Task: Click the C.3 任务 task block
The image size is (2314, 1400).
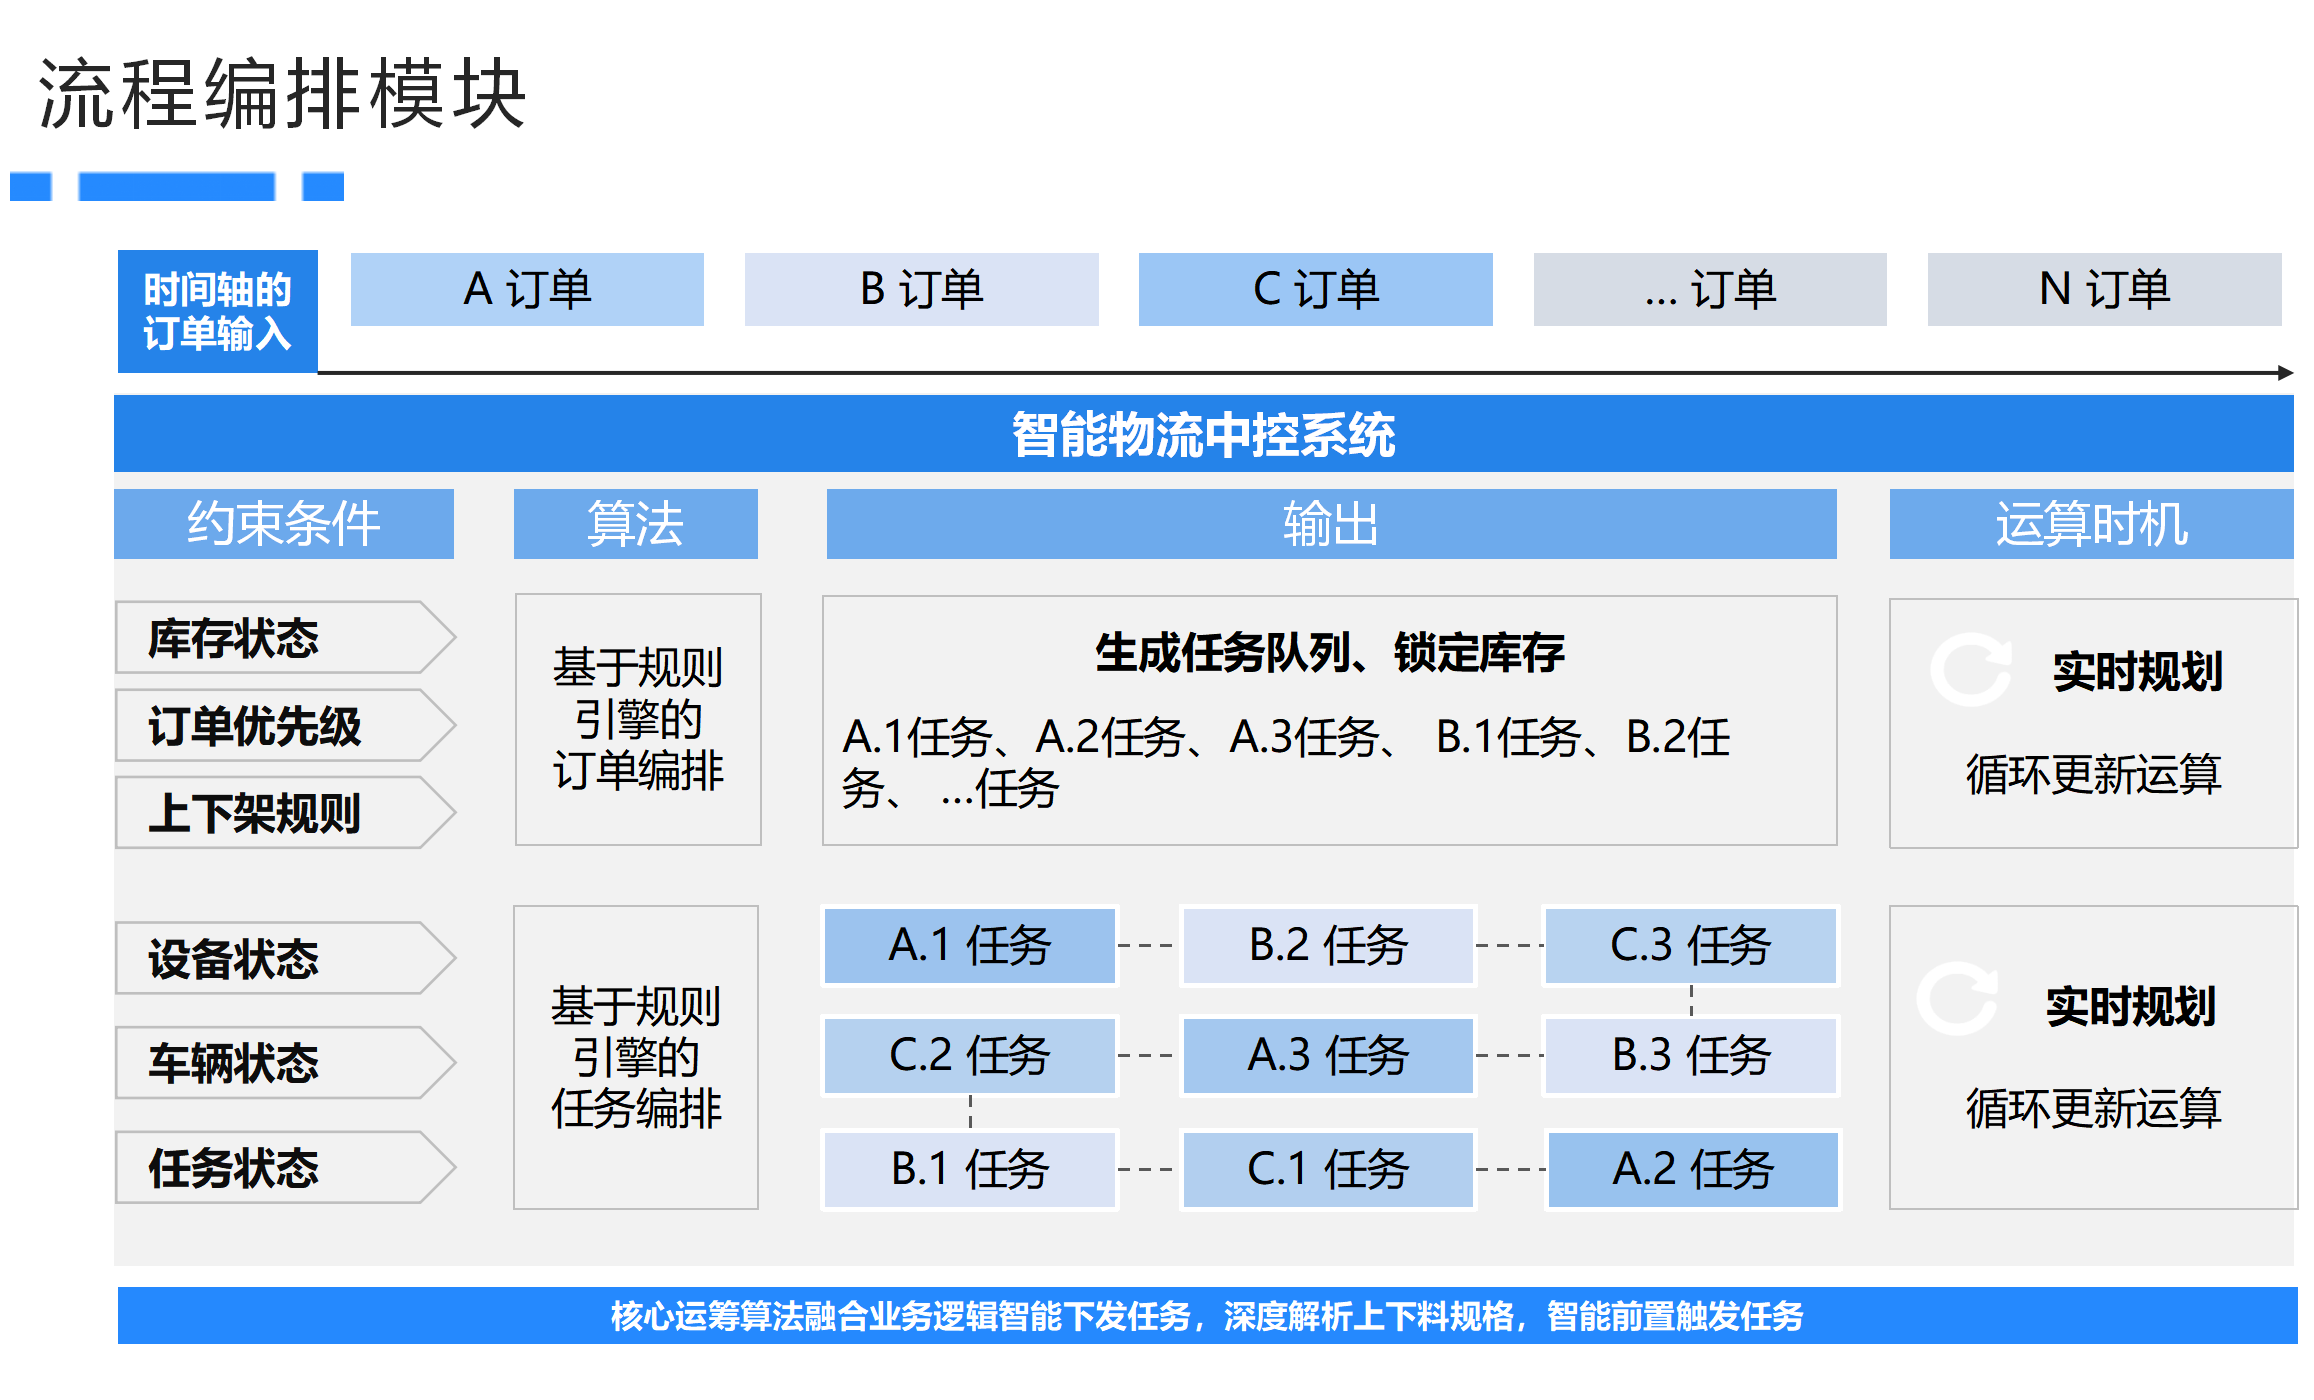Action: pos(1690,946)
